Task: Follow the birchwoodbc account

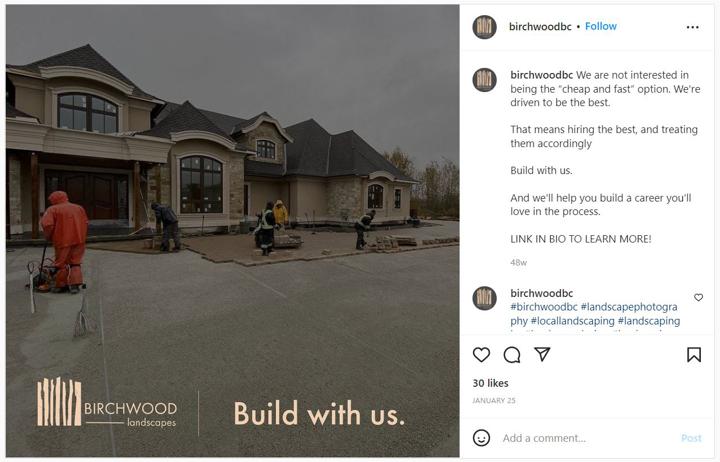Action: (601, 27)
